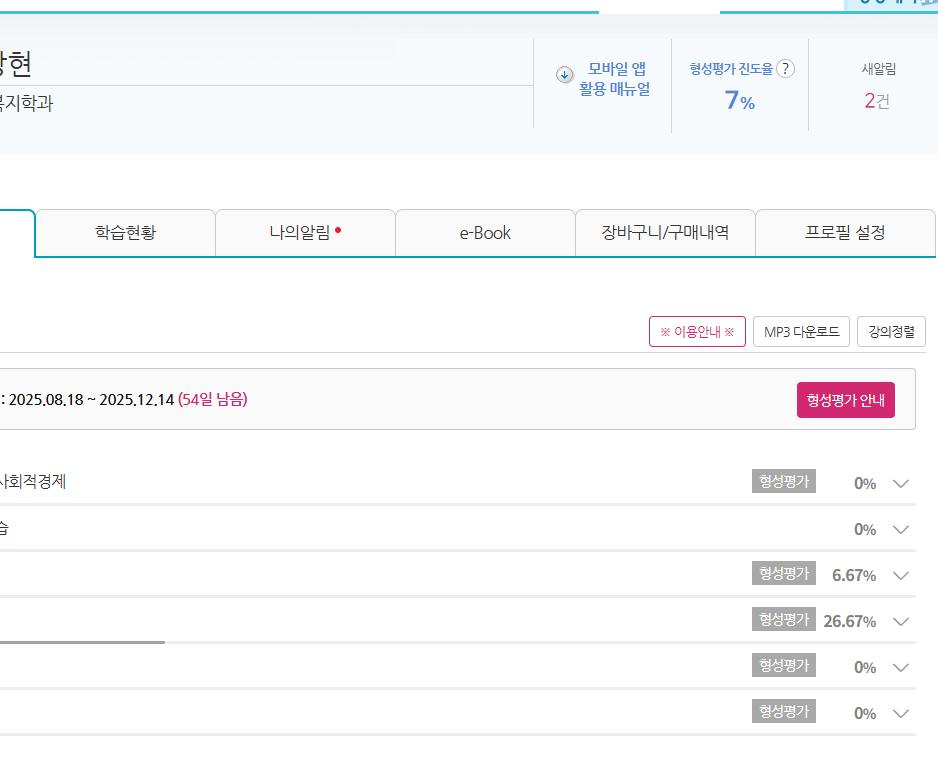938x771 pixels.
Task: Open the e-Book tab
Action: click(x=485, y=233)
